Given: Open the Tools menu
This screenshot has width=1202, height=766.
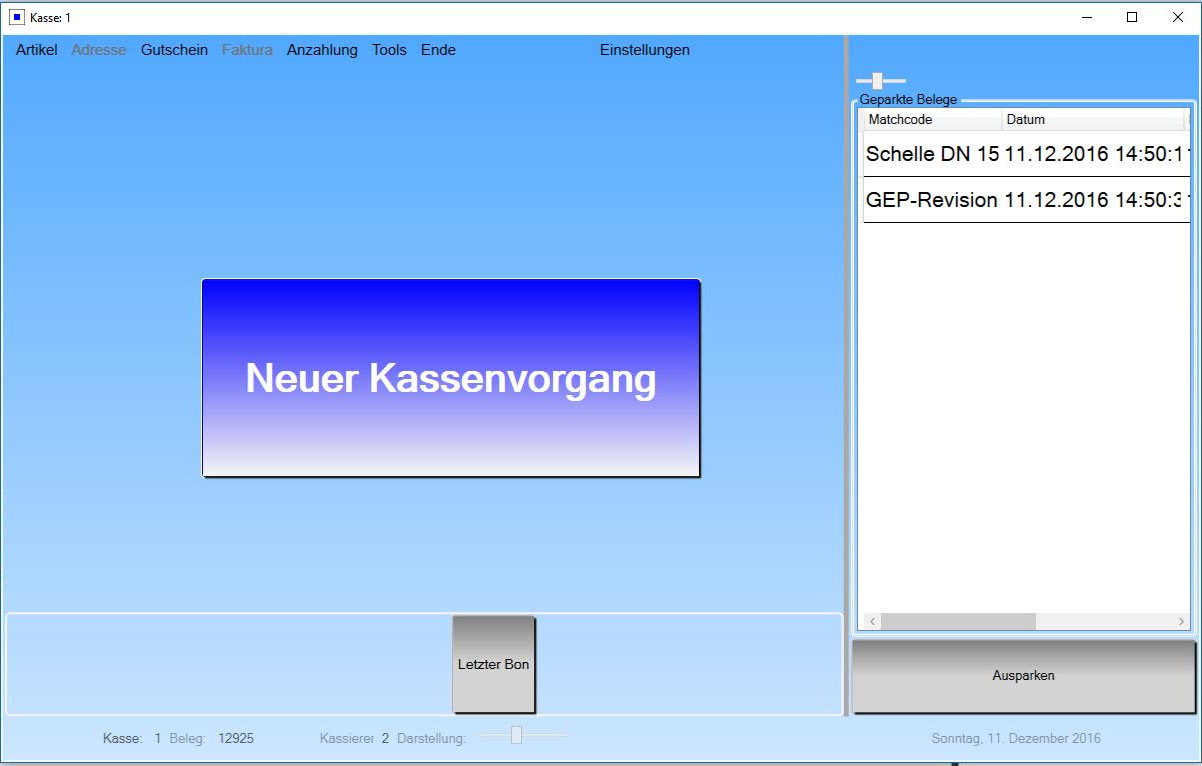Looking at the screenshot, I should click(x=389, y=50).
